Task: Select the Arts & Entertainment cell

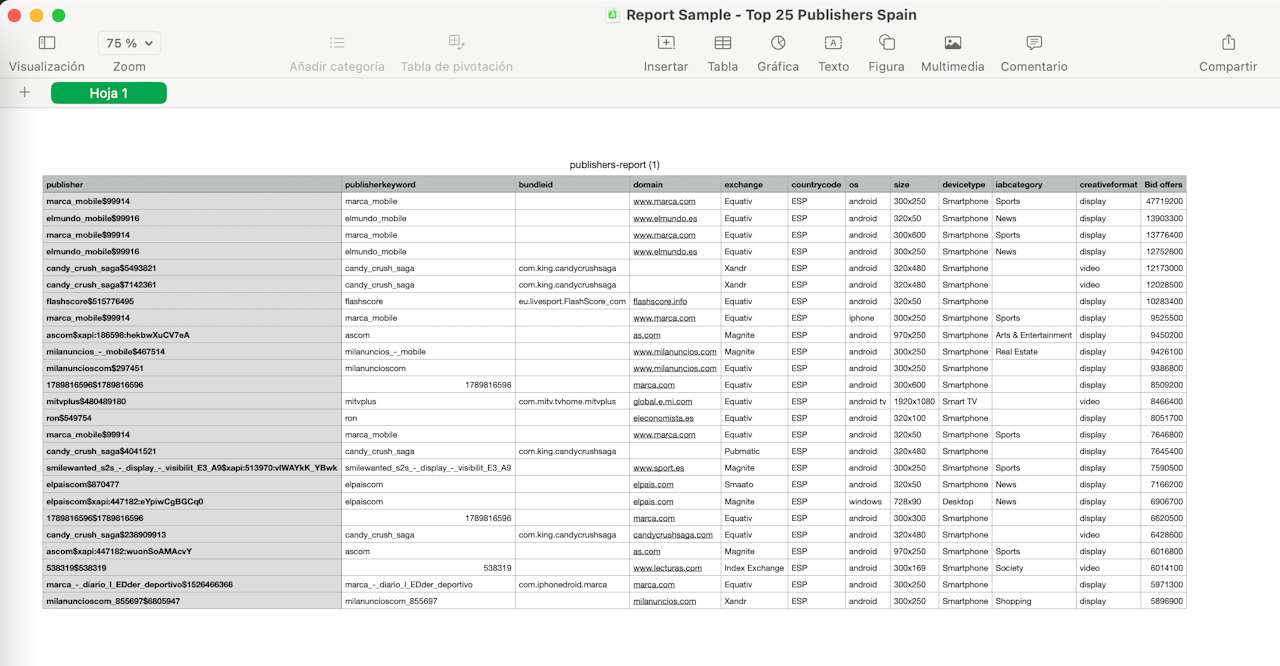Action: tap(1034, 335)
